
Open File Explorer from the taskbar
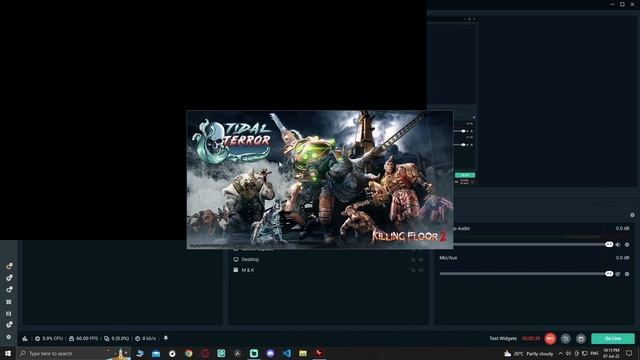point(303,353)
